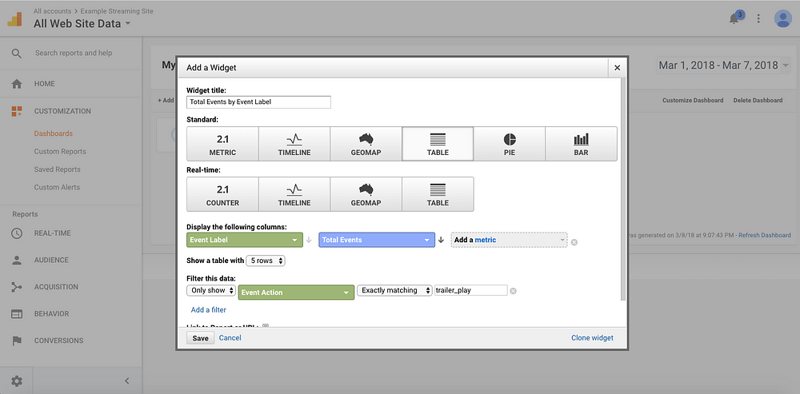Collapse the sidebar with chevron
This screenshot has width=800, height=394.
click(127, 381)
